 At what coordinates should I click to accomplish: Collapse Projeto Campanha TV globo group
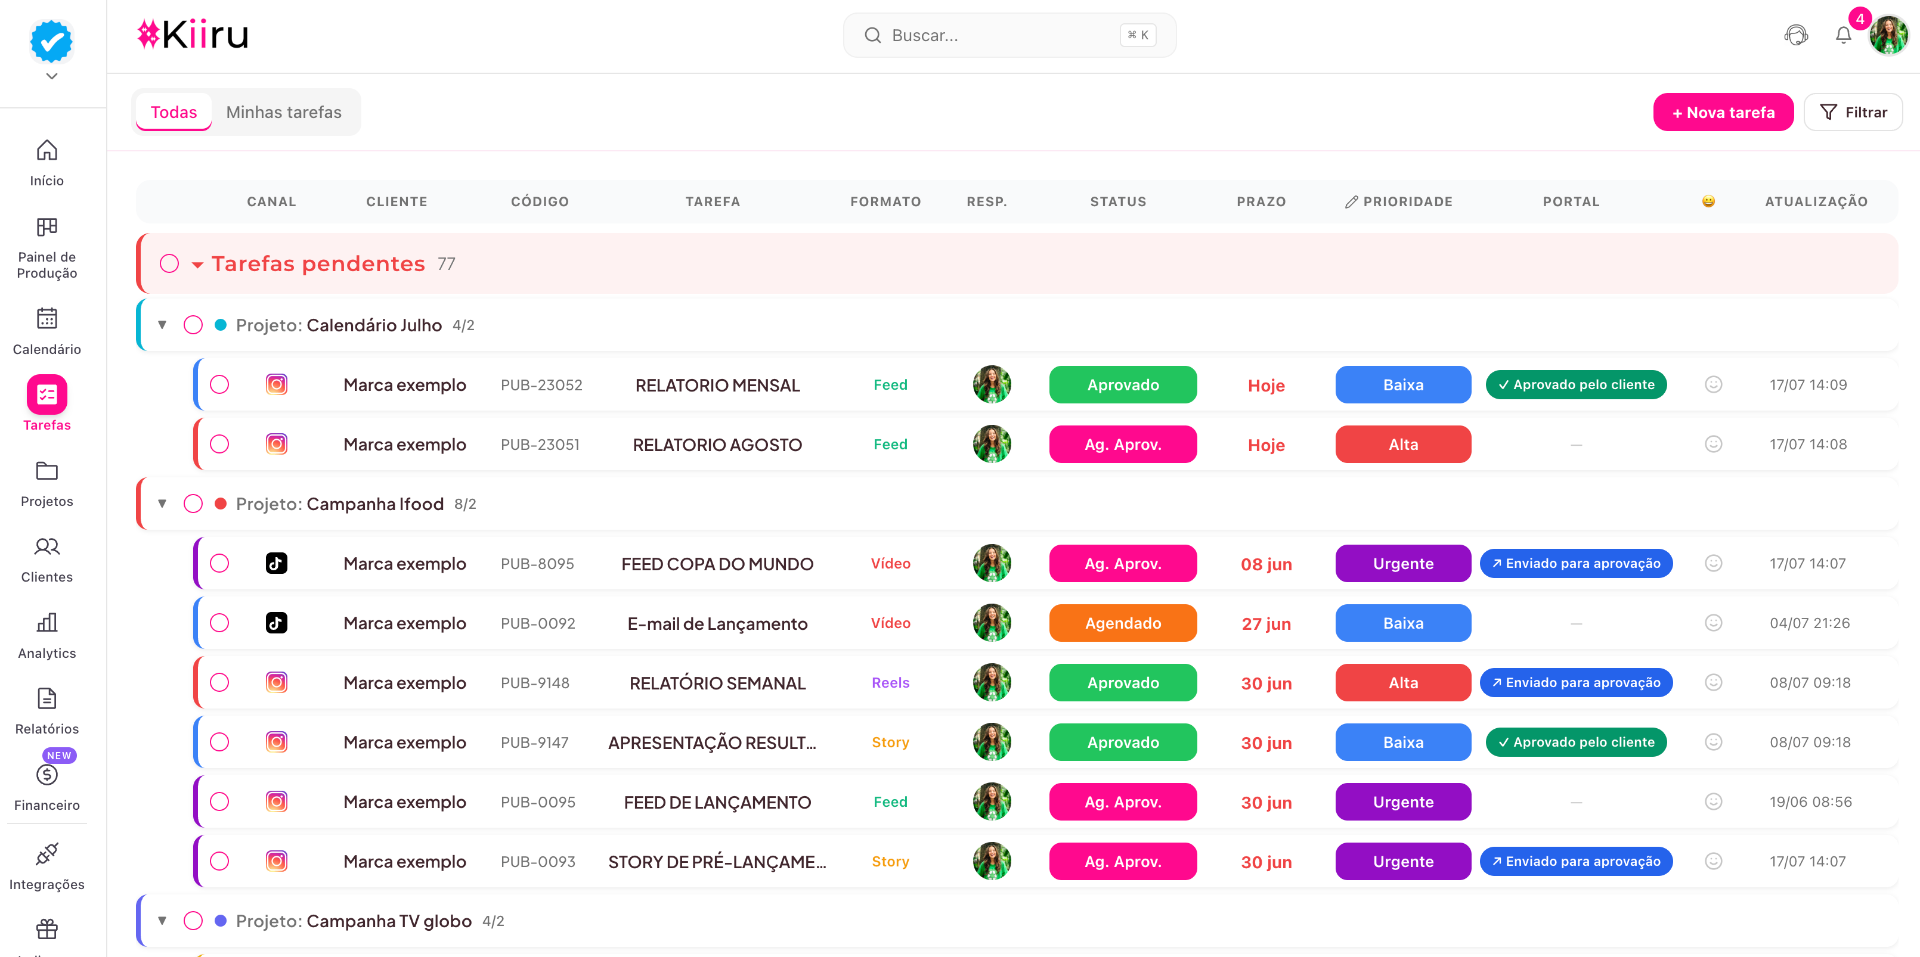tap(162, 921)
